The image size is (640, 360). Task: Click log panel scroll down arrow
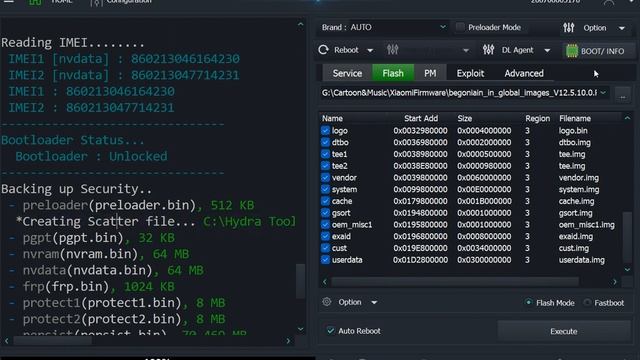pyautogui.click(x=300, y=329)
